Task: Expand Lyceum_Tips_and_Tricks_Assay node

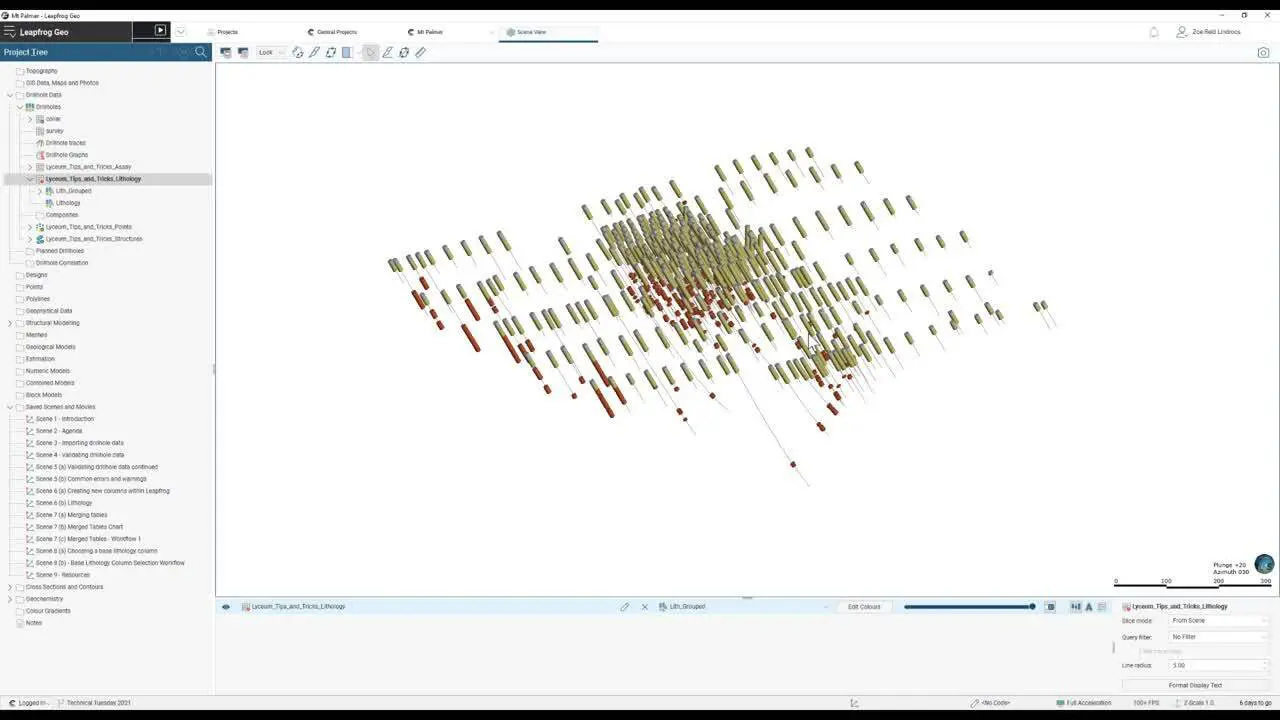Action: pyautogui.click(x=30, y=167)
